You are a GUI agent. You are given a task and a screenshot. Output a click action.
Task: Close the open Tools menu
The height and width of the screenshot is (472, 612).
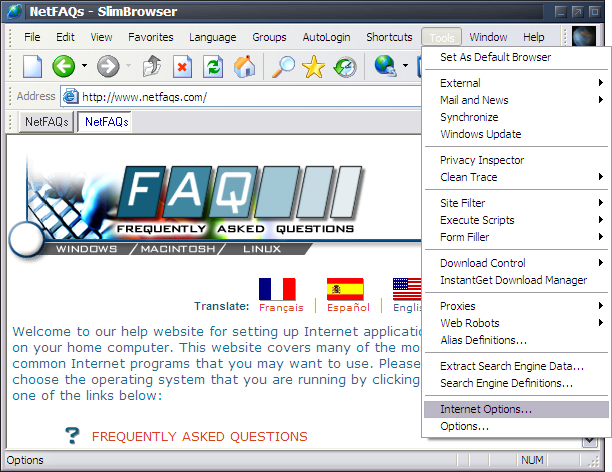tap(441, 37)
